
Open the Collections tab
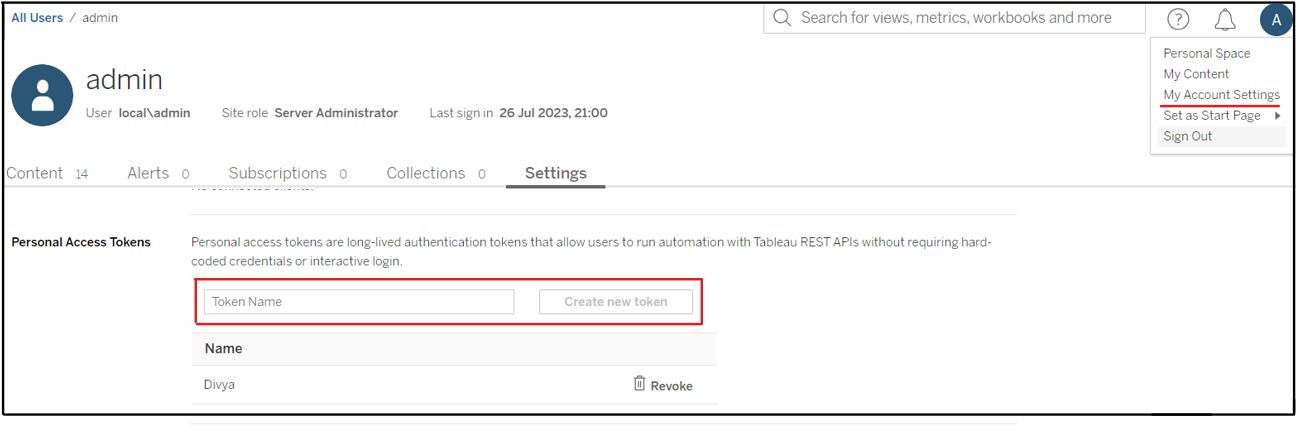425,173
